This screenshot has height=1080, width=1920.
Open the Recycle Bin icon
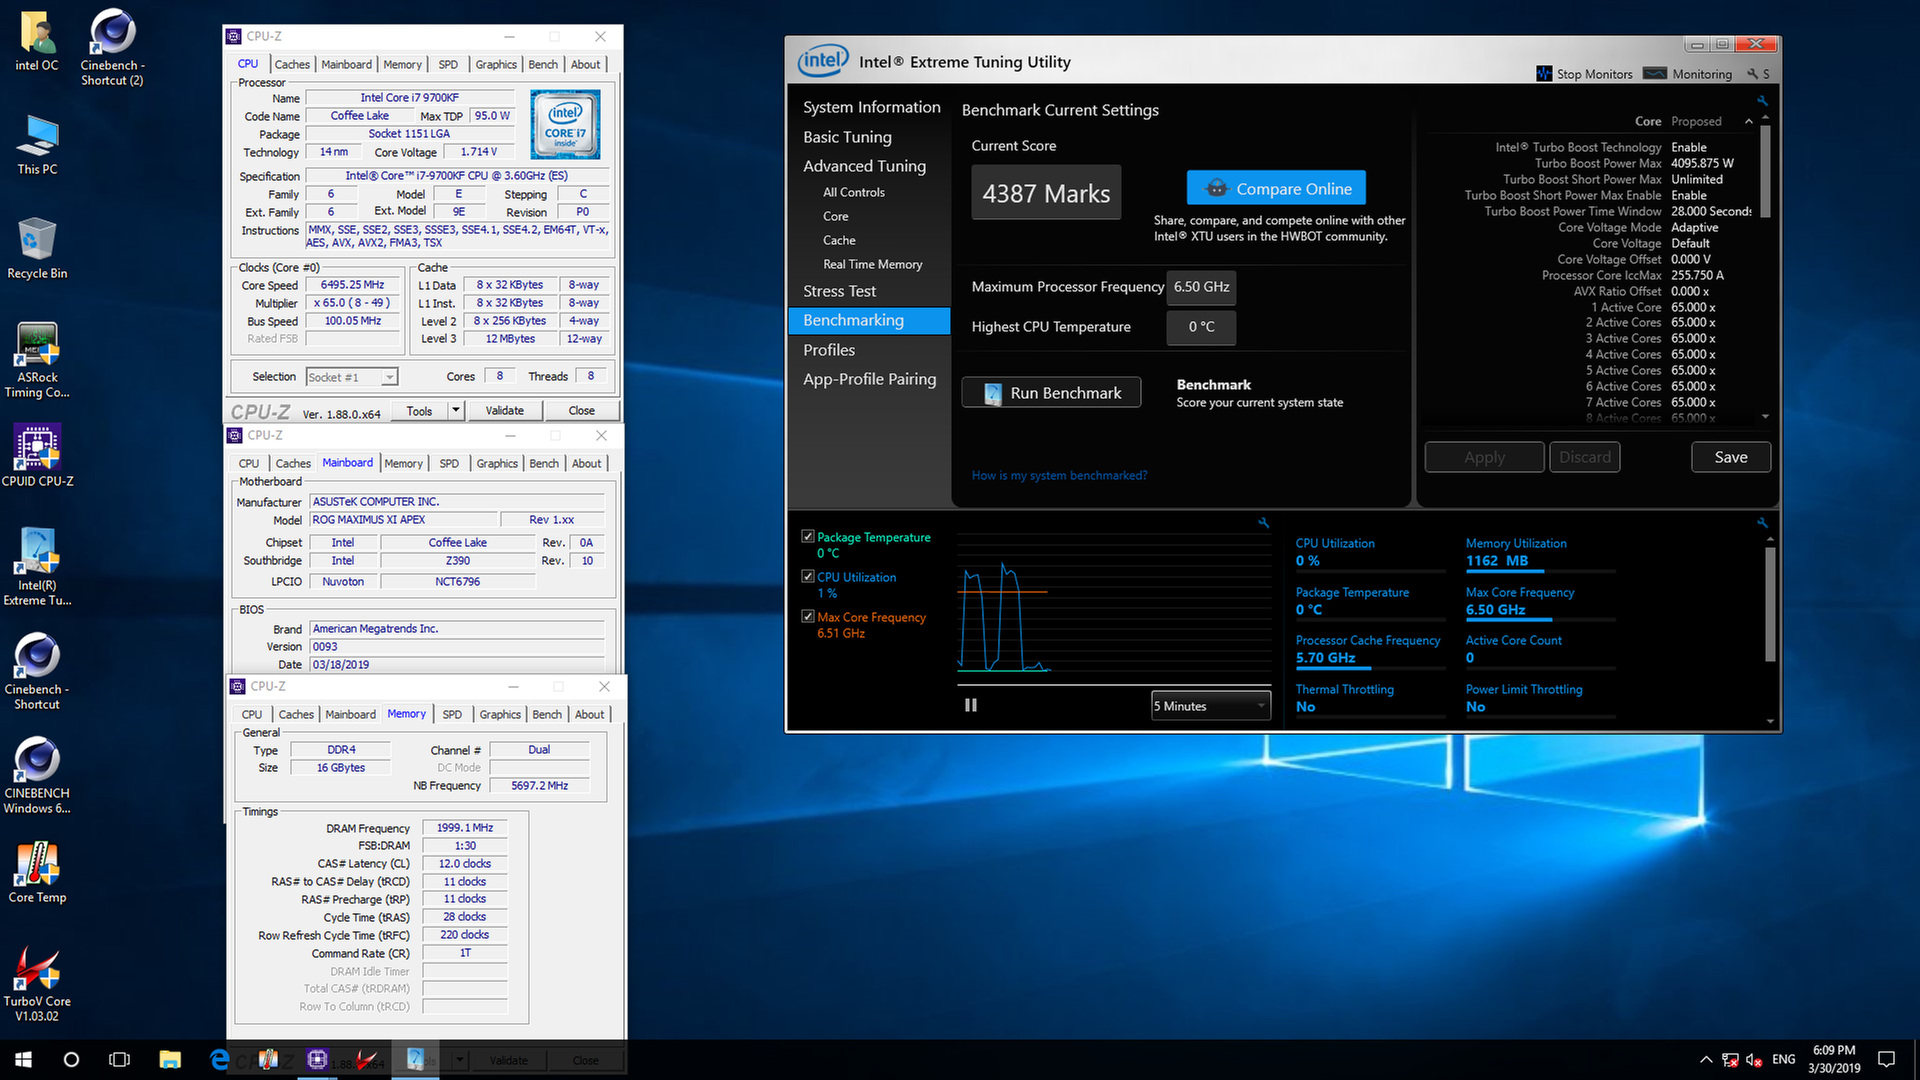click(x=37, y=248)
